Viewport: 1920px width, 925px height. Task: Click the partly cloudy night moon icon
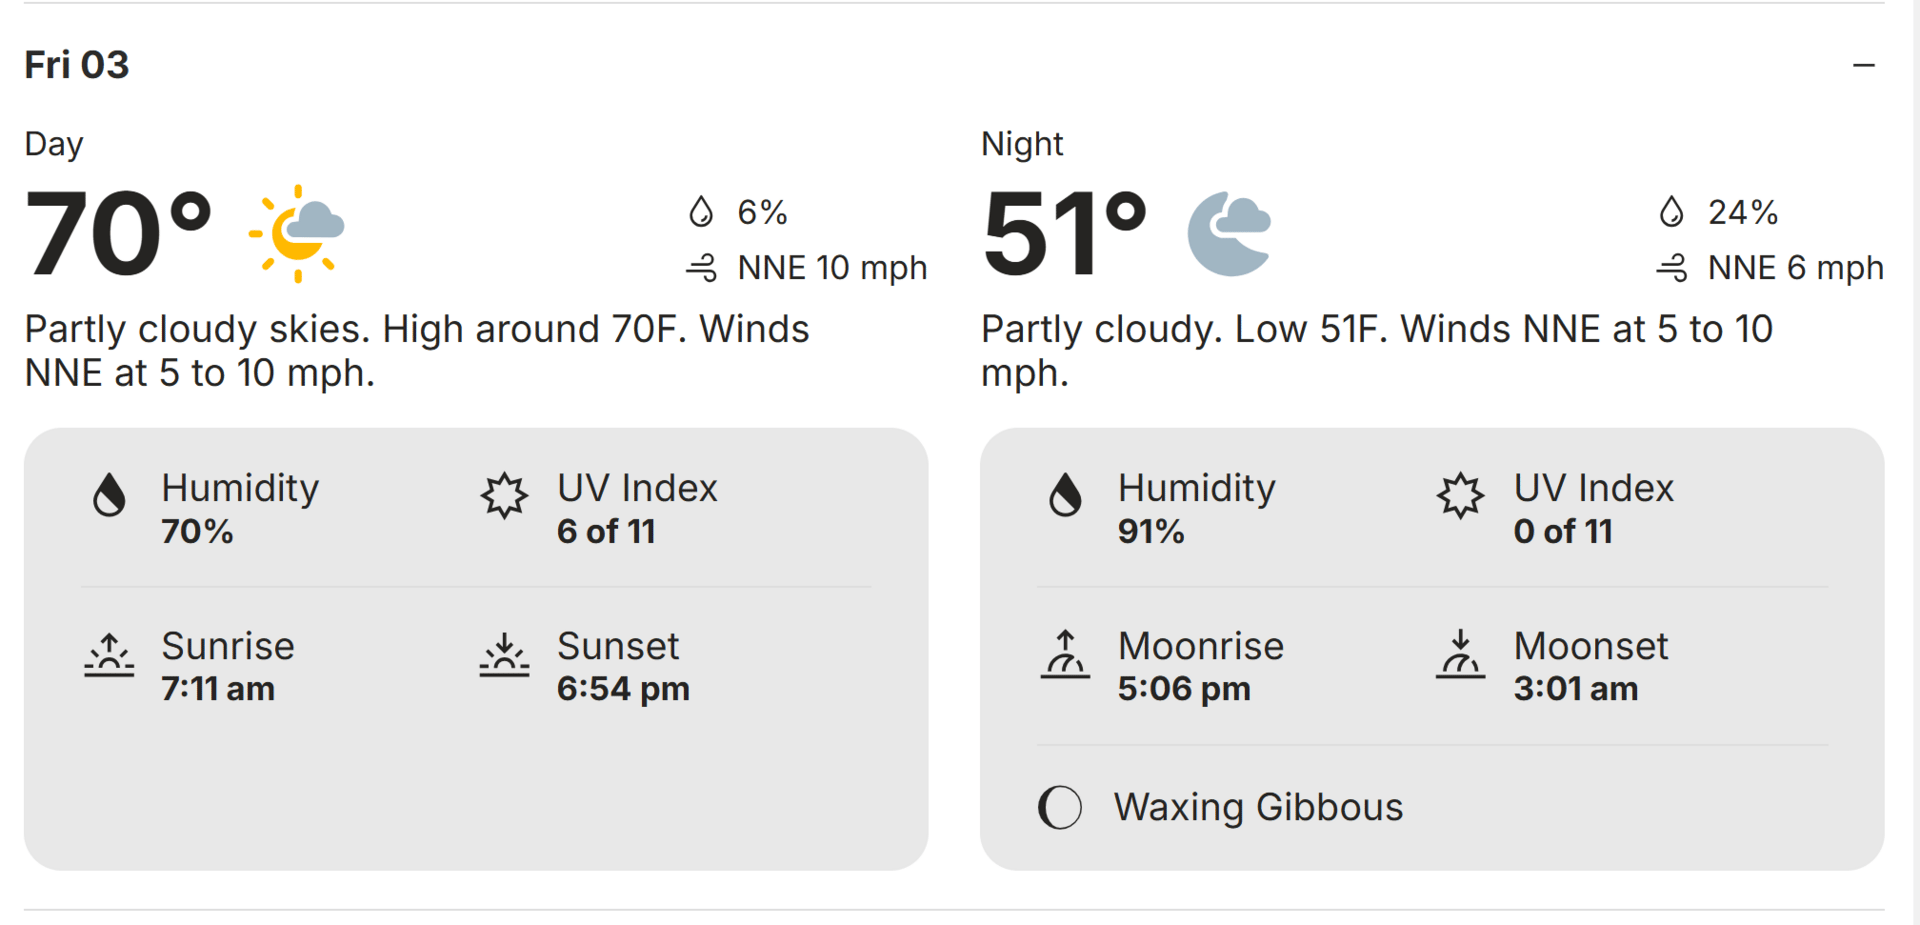point(1229,233)
